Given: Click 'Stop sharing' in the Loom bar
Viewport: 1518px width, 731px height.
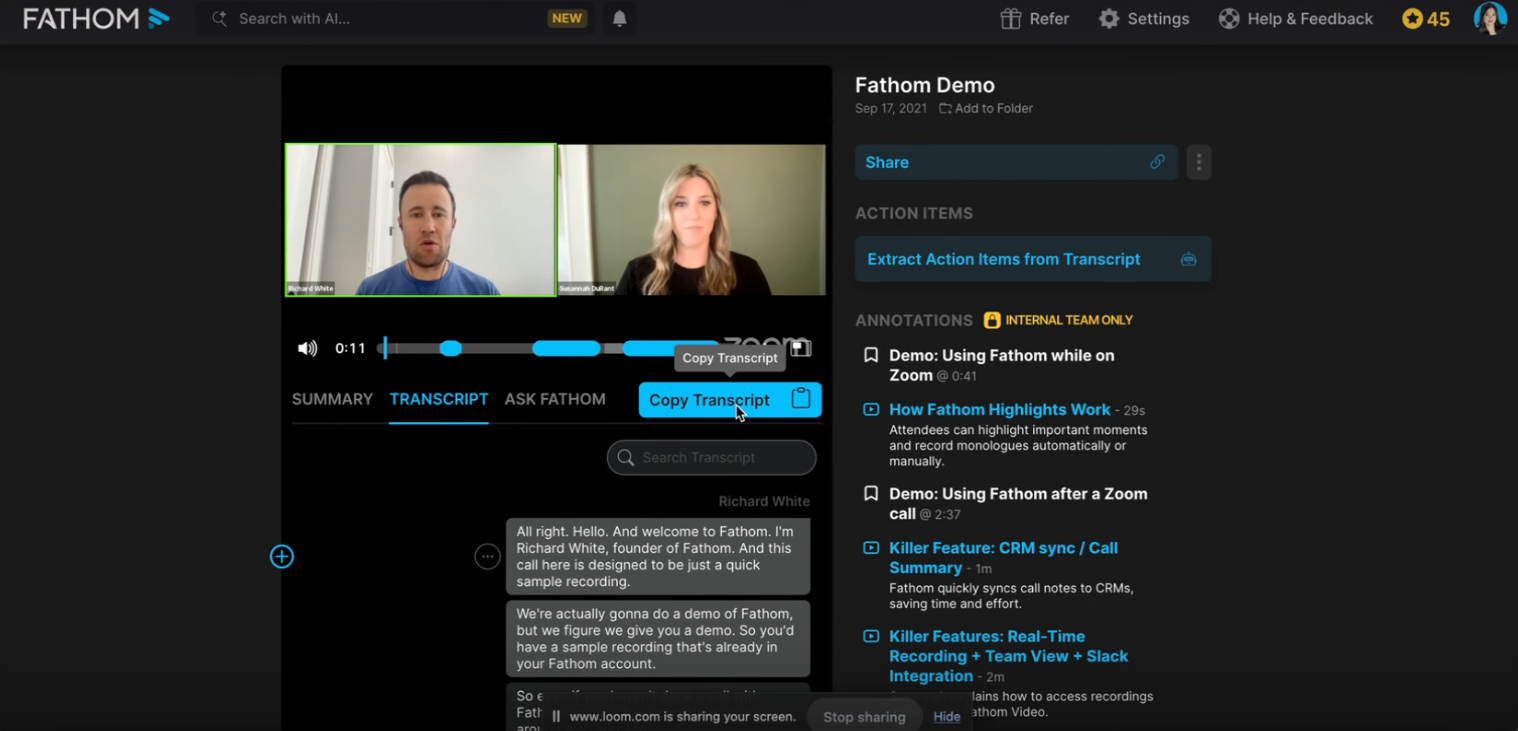Looking at the screenshot, I should (864, 716).
